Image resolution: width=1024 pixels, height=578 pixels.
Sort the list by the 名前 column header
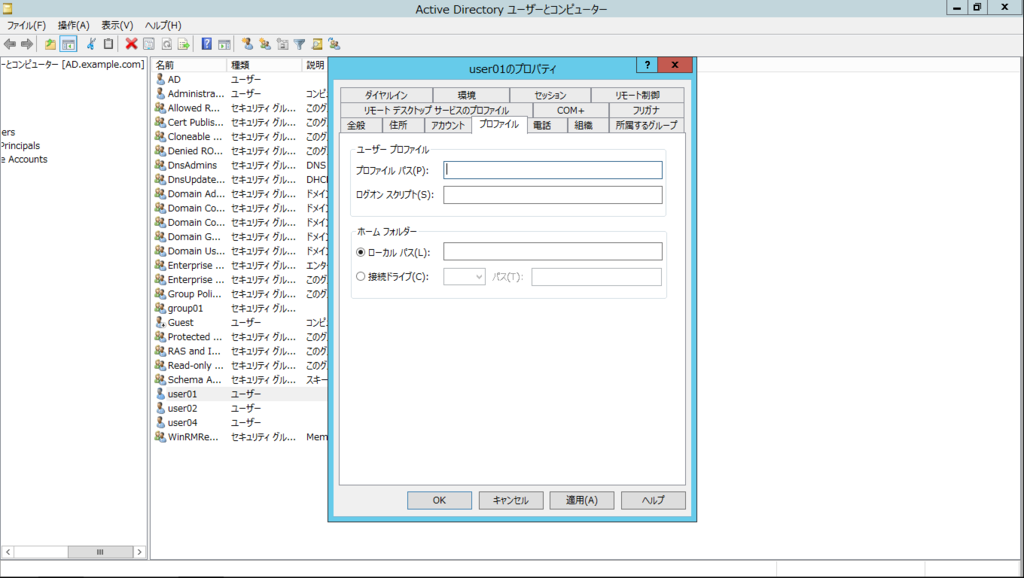coord(189,65)
